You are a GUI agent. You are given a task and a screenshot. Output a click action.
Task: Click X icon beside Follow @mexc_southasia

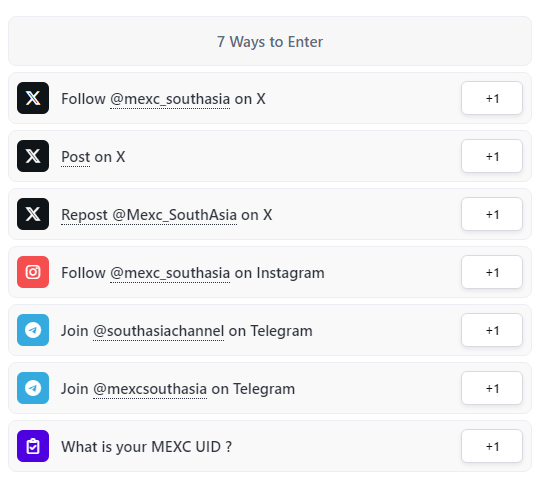click(x=33, y=98)
